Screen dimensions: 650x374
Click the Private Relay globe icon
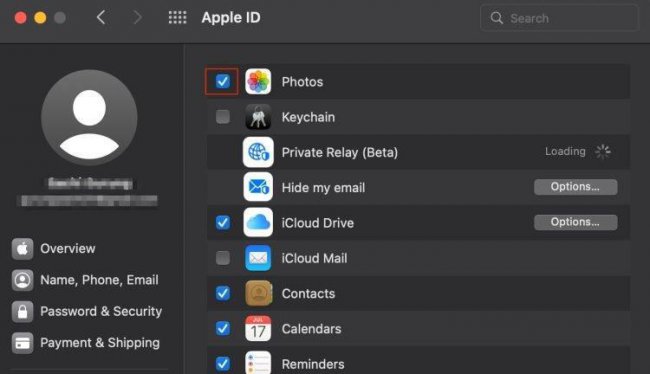(258, 152)
